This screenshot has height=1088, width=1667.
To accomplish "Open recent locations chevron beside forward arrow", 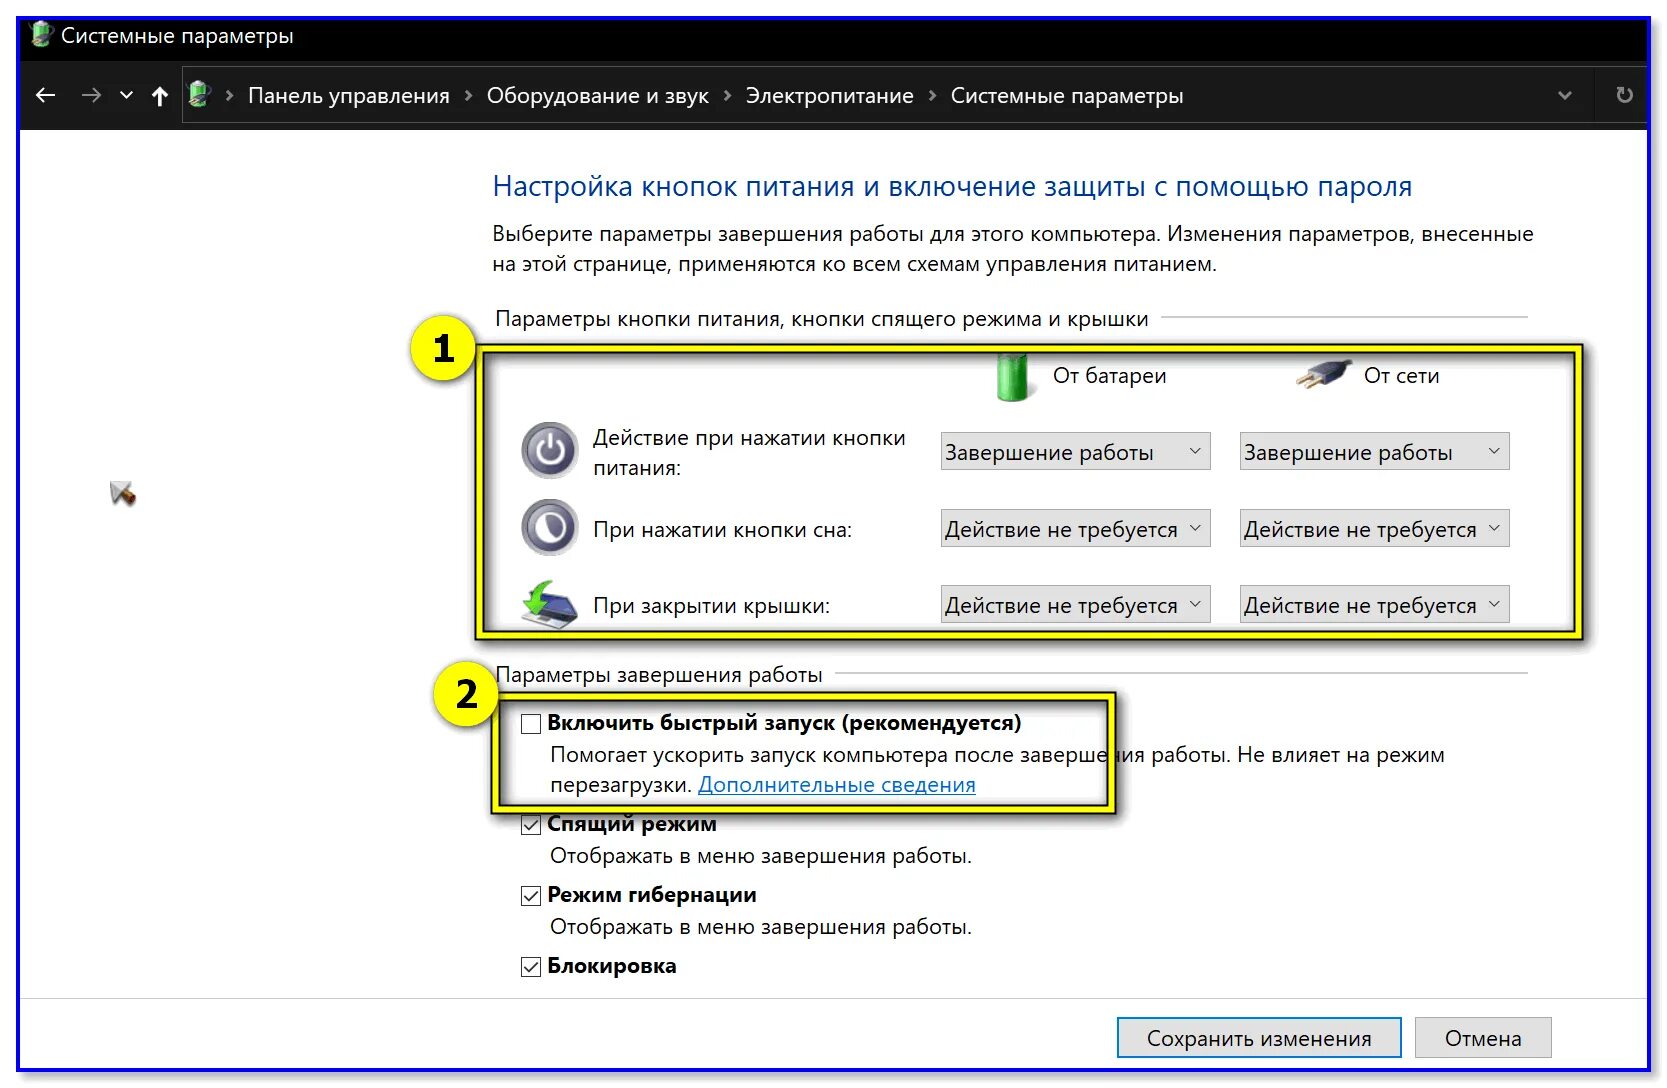I will click(x=126, y=95).
